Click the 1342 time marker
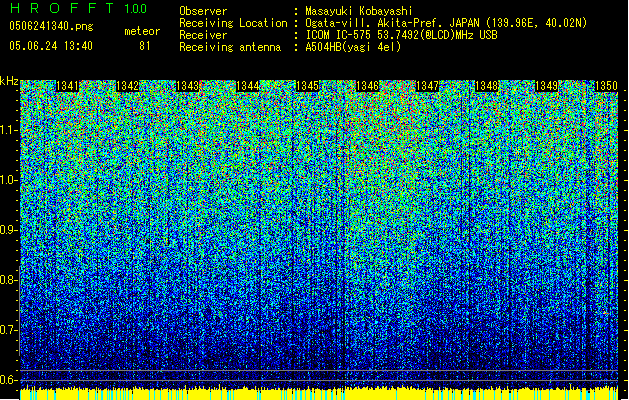The image size is (629, 400). coord(128,86)
